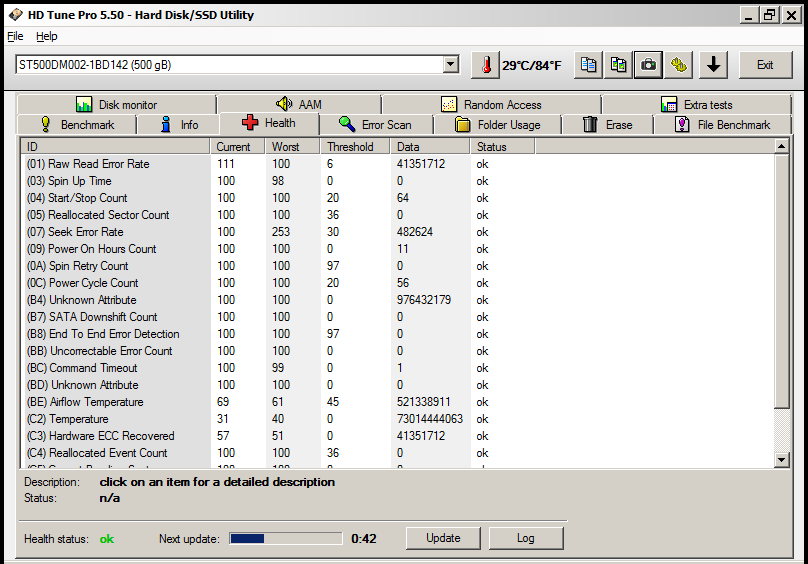Select the (03) Spin Up Time row
Screen dimensions: 808x564
point(397,181)
